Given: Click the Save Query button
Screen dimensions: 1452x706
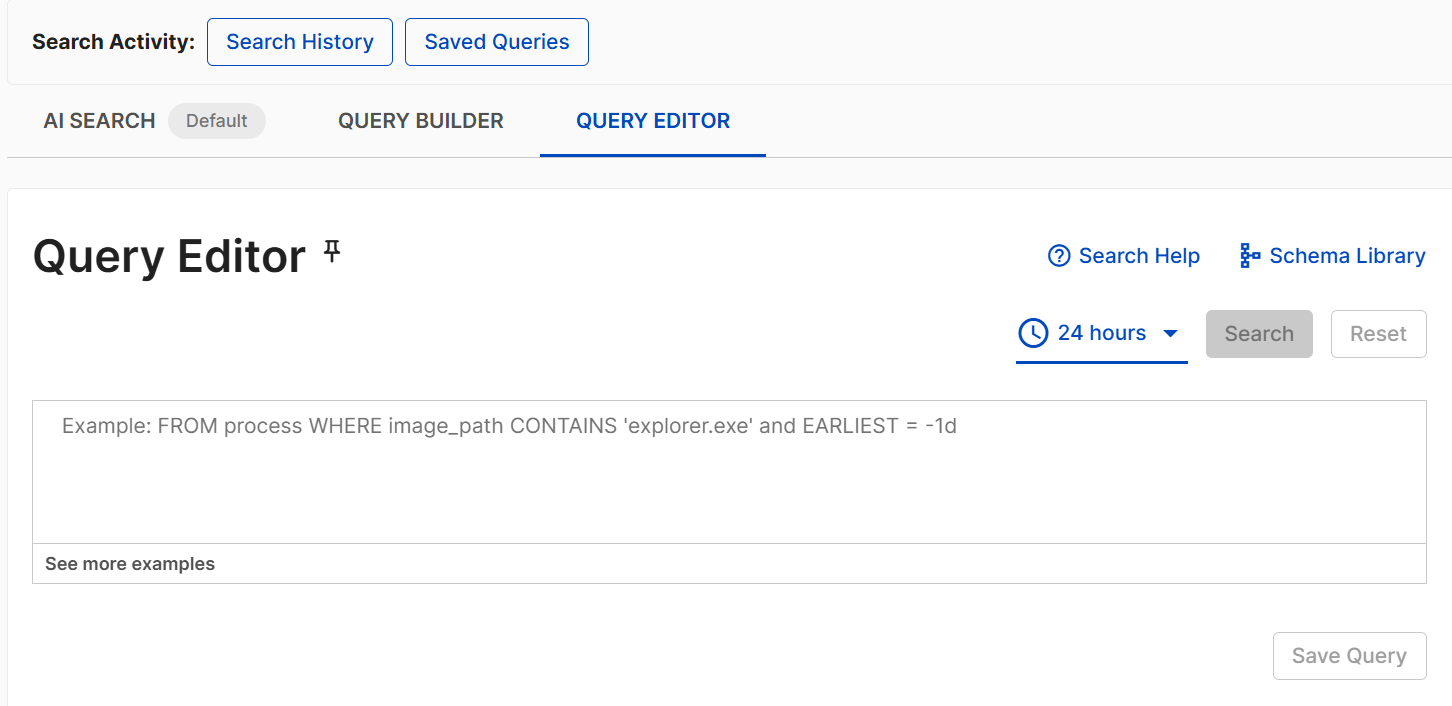Looking at the screenshot, I should [1349, 656].
